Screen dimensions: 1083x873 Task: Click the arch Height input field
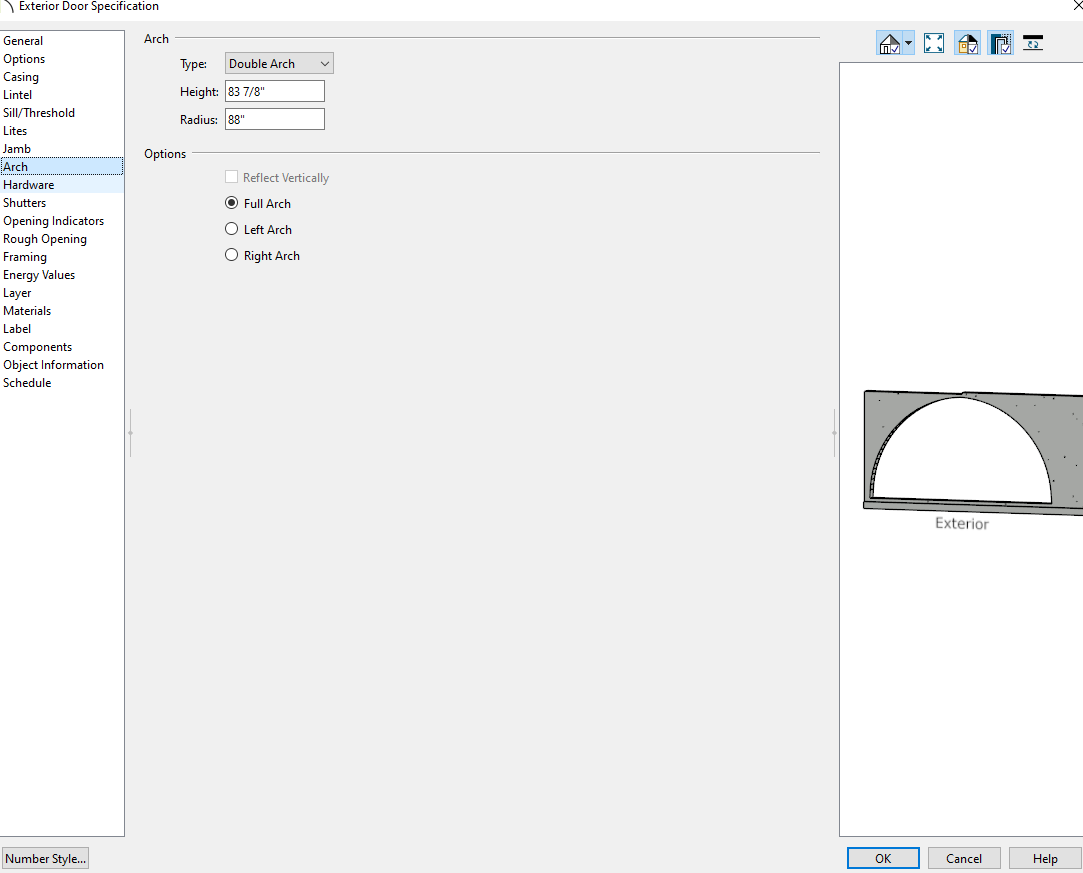coord(275,91)
